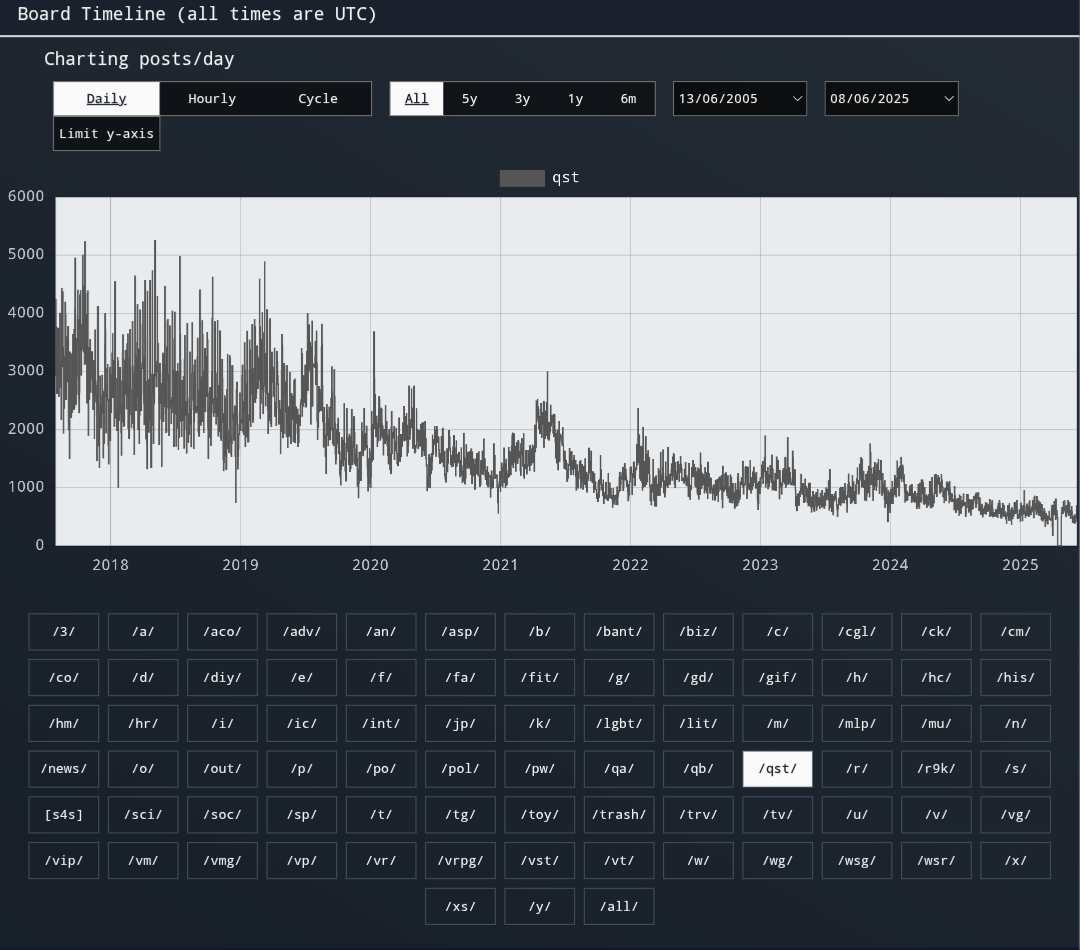The image size is (1080, 950).
Task: Select the /all/ boards option
Action: coord(619,907)
